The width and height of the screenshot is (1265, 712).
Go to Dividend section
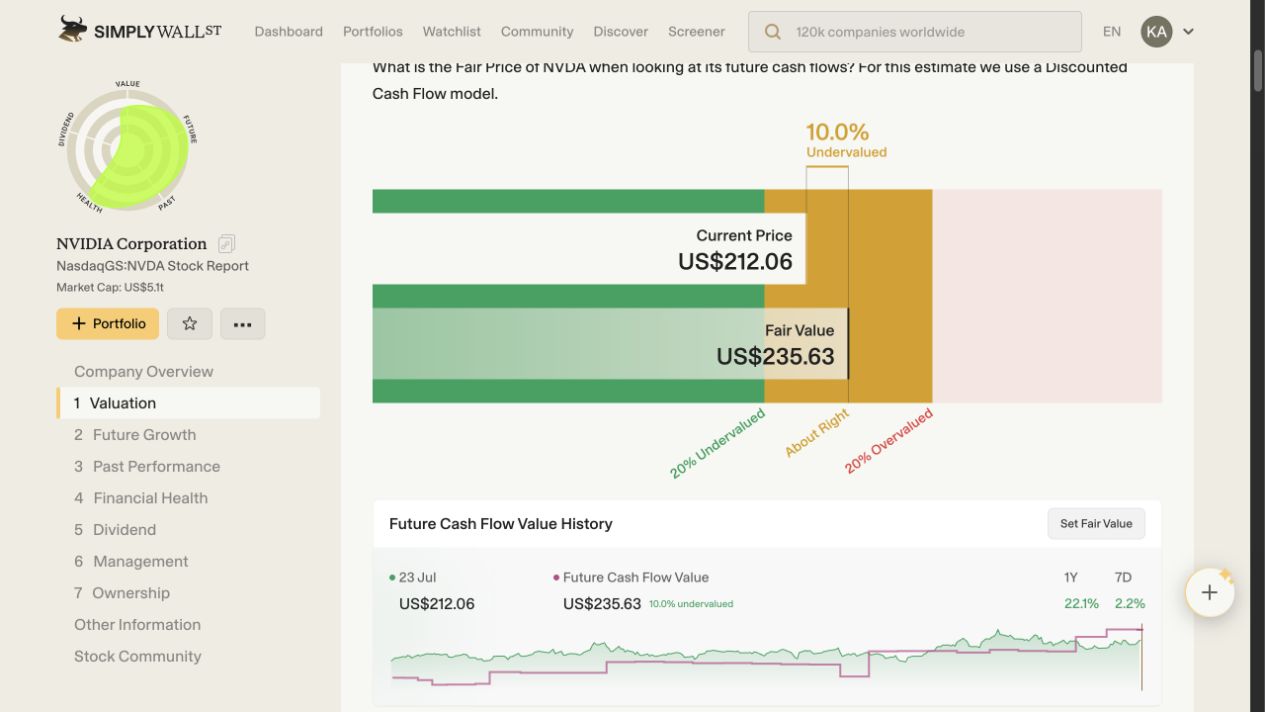click(x=115, y=530)
